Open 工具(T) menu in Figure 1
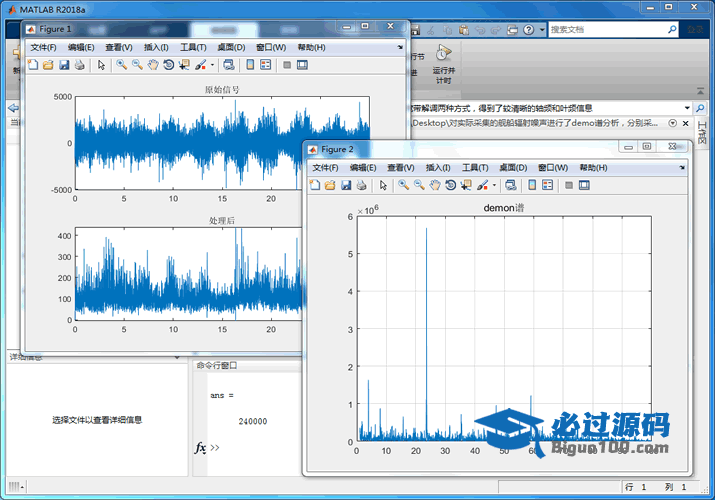Viewport: 715px width, 500px height. tap(193, 47)
